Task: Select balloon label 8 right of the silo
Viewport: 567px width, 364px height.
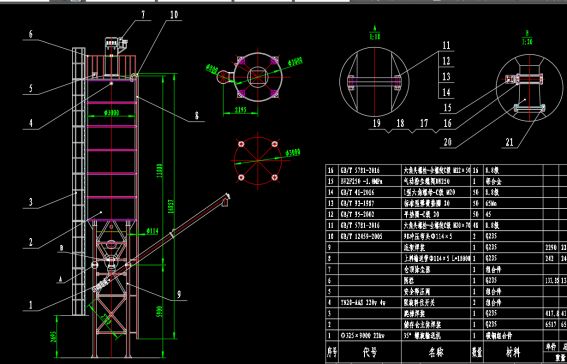Action: coord(196,116)
